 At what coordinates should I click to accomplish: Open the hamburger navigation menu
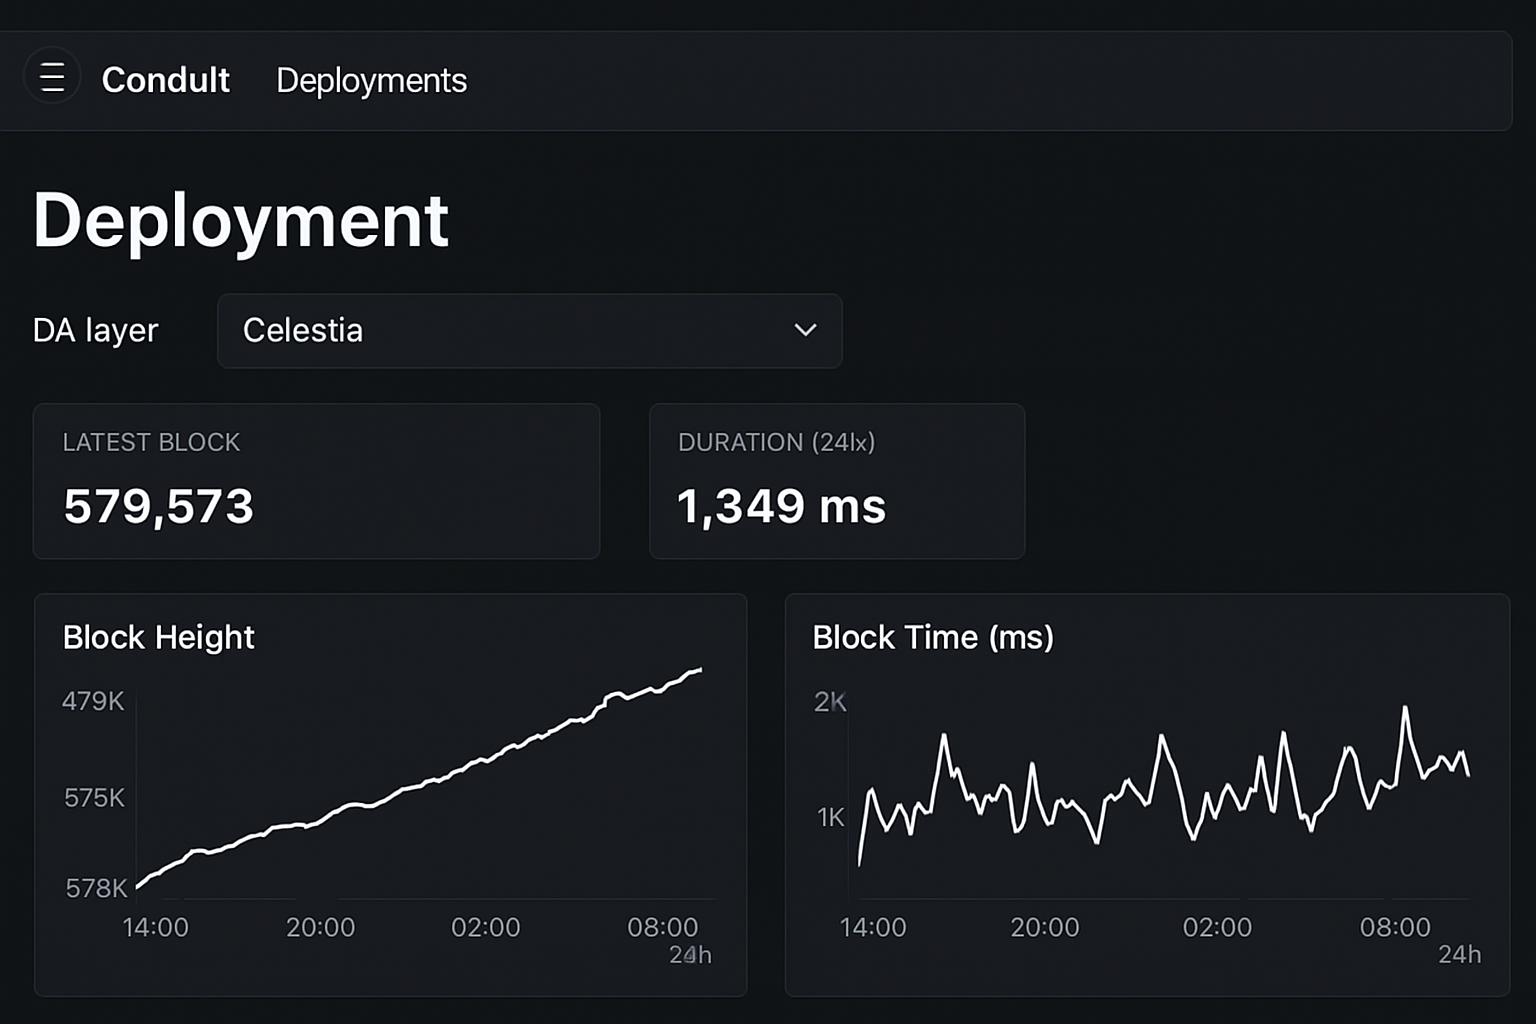coord(52,75)
